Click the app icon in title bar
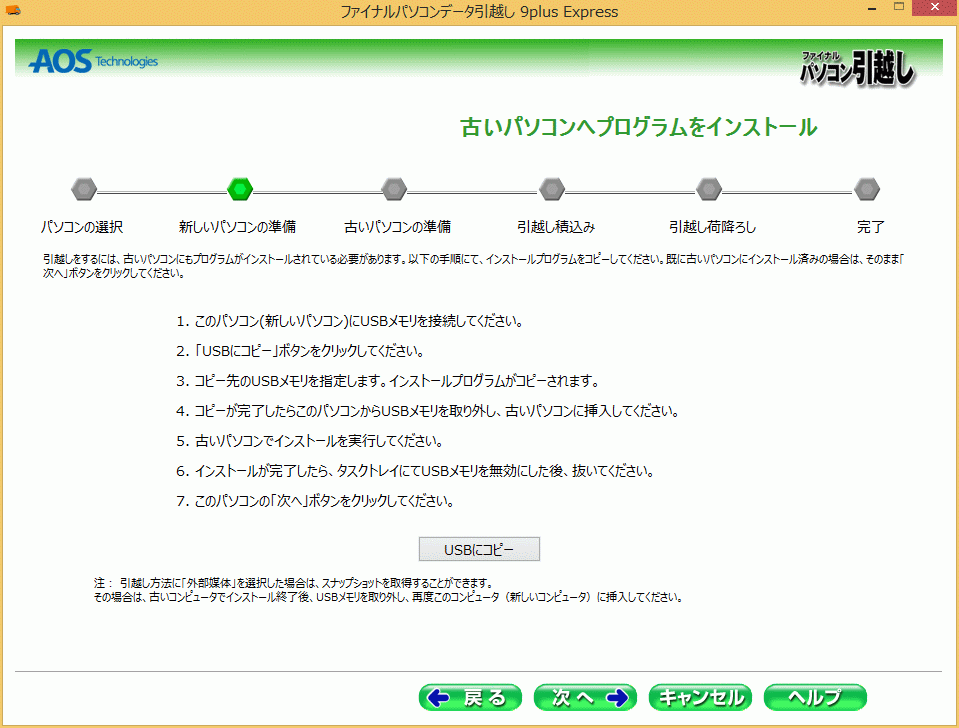Viewport: 959px width, 728px height. tap(12, 11)
